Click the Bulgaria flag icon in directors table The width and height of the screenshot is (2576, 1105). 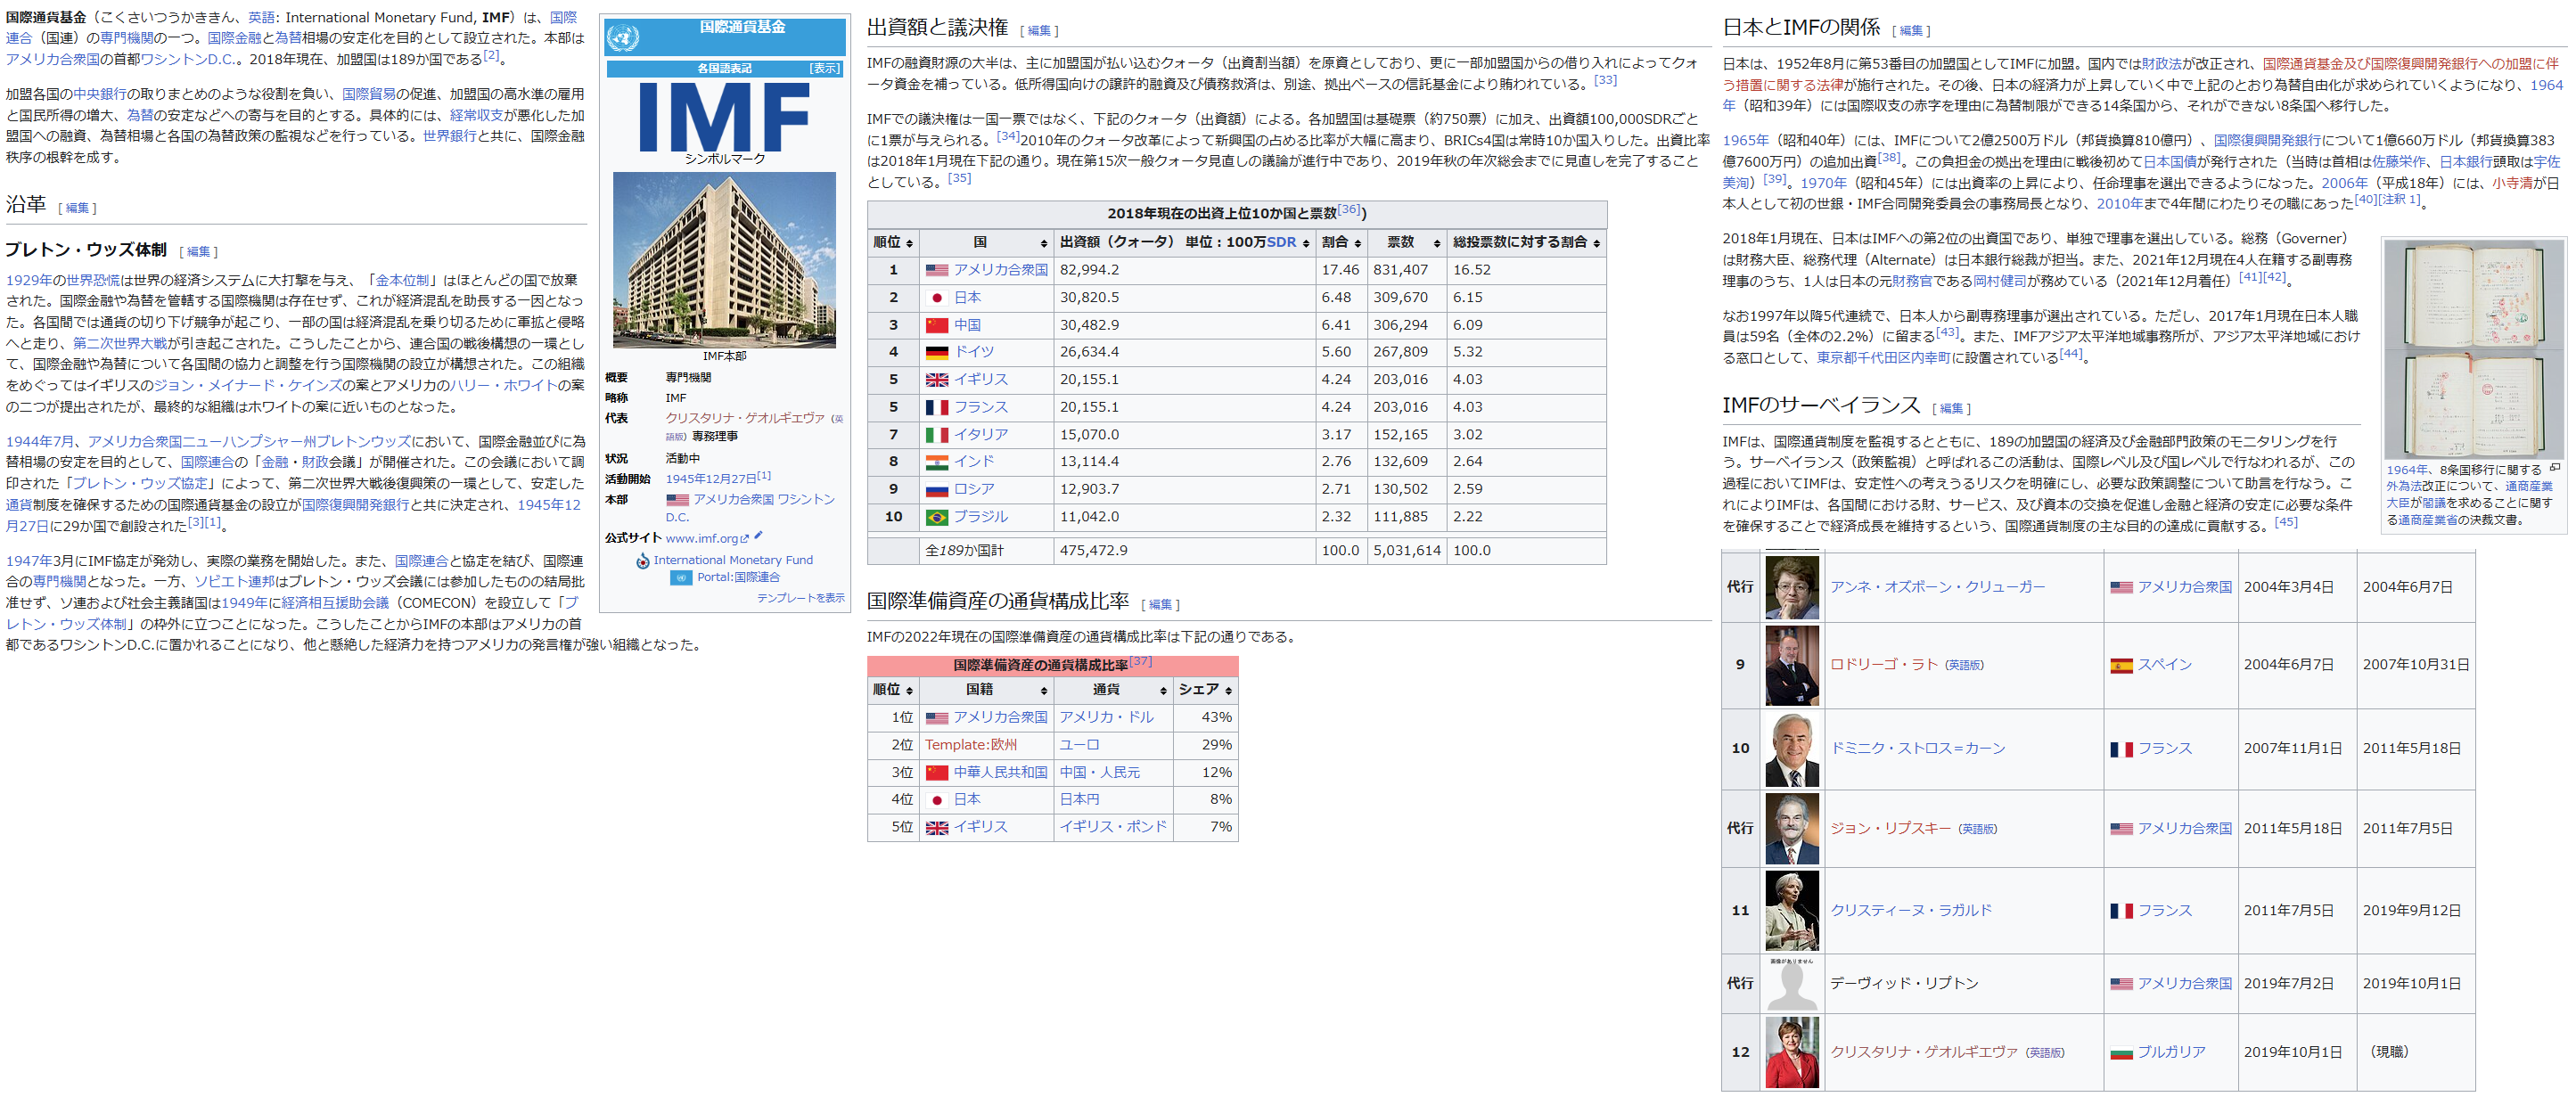[2121, 1053]
